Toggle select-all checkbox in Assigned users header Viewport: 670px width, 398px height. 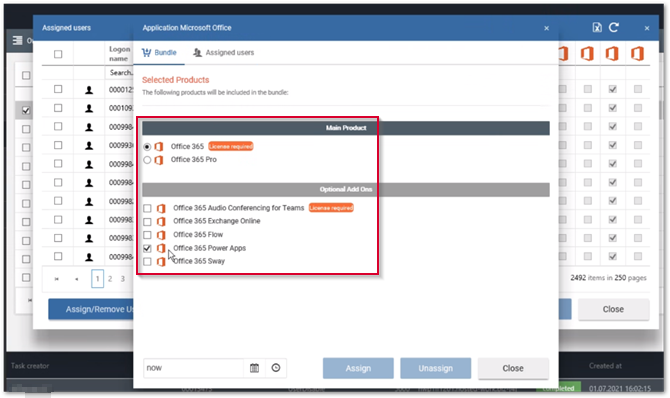pos(58,54)
